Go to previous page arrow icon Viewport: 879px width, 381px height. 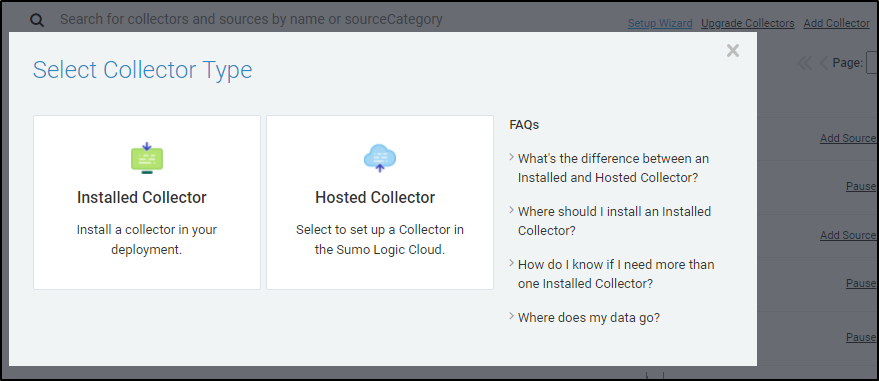[823, 63]
